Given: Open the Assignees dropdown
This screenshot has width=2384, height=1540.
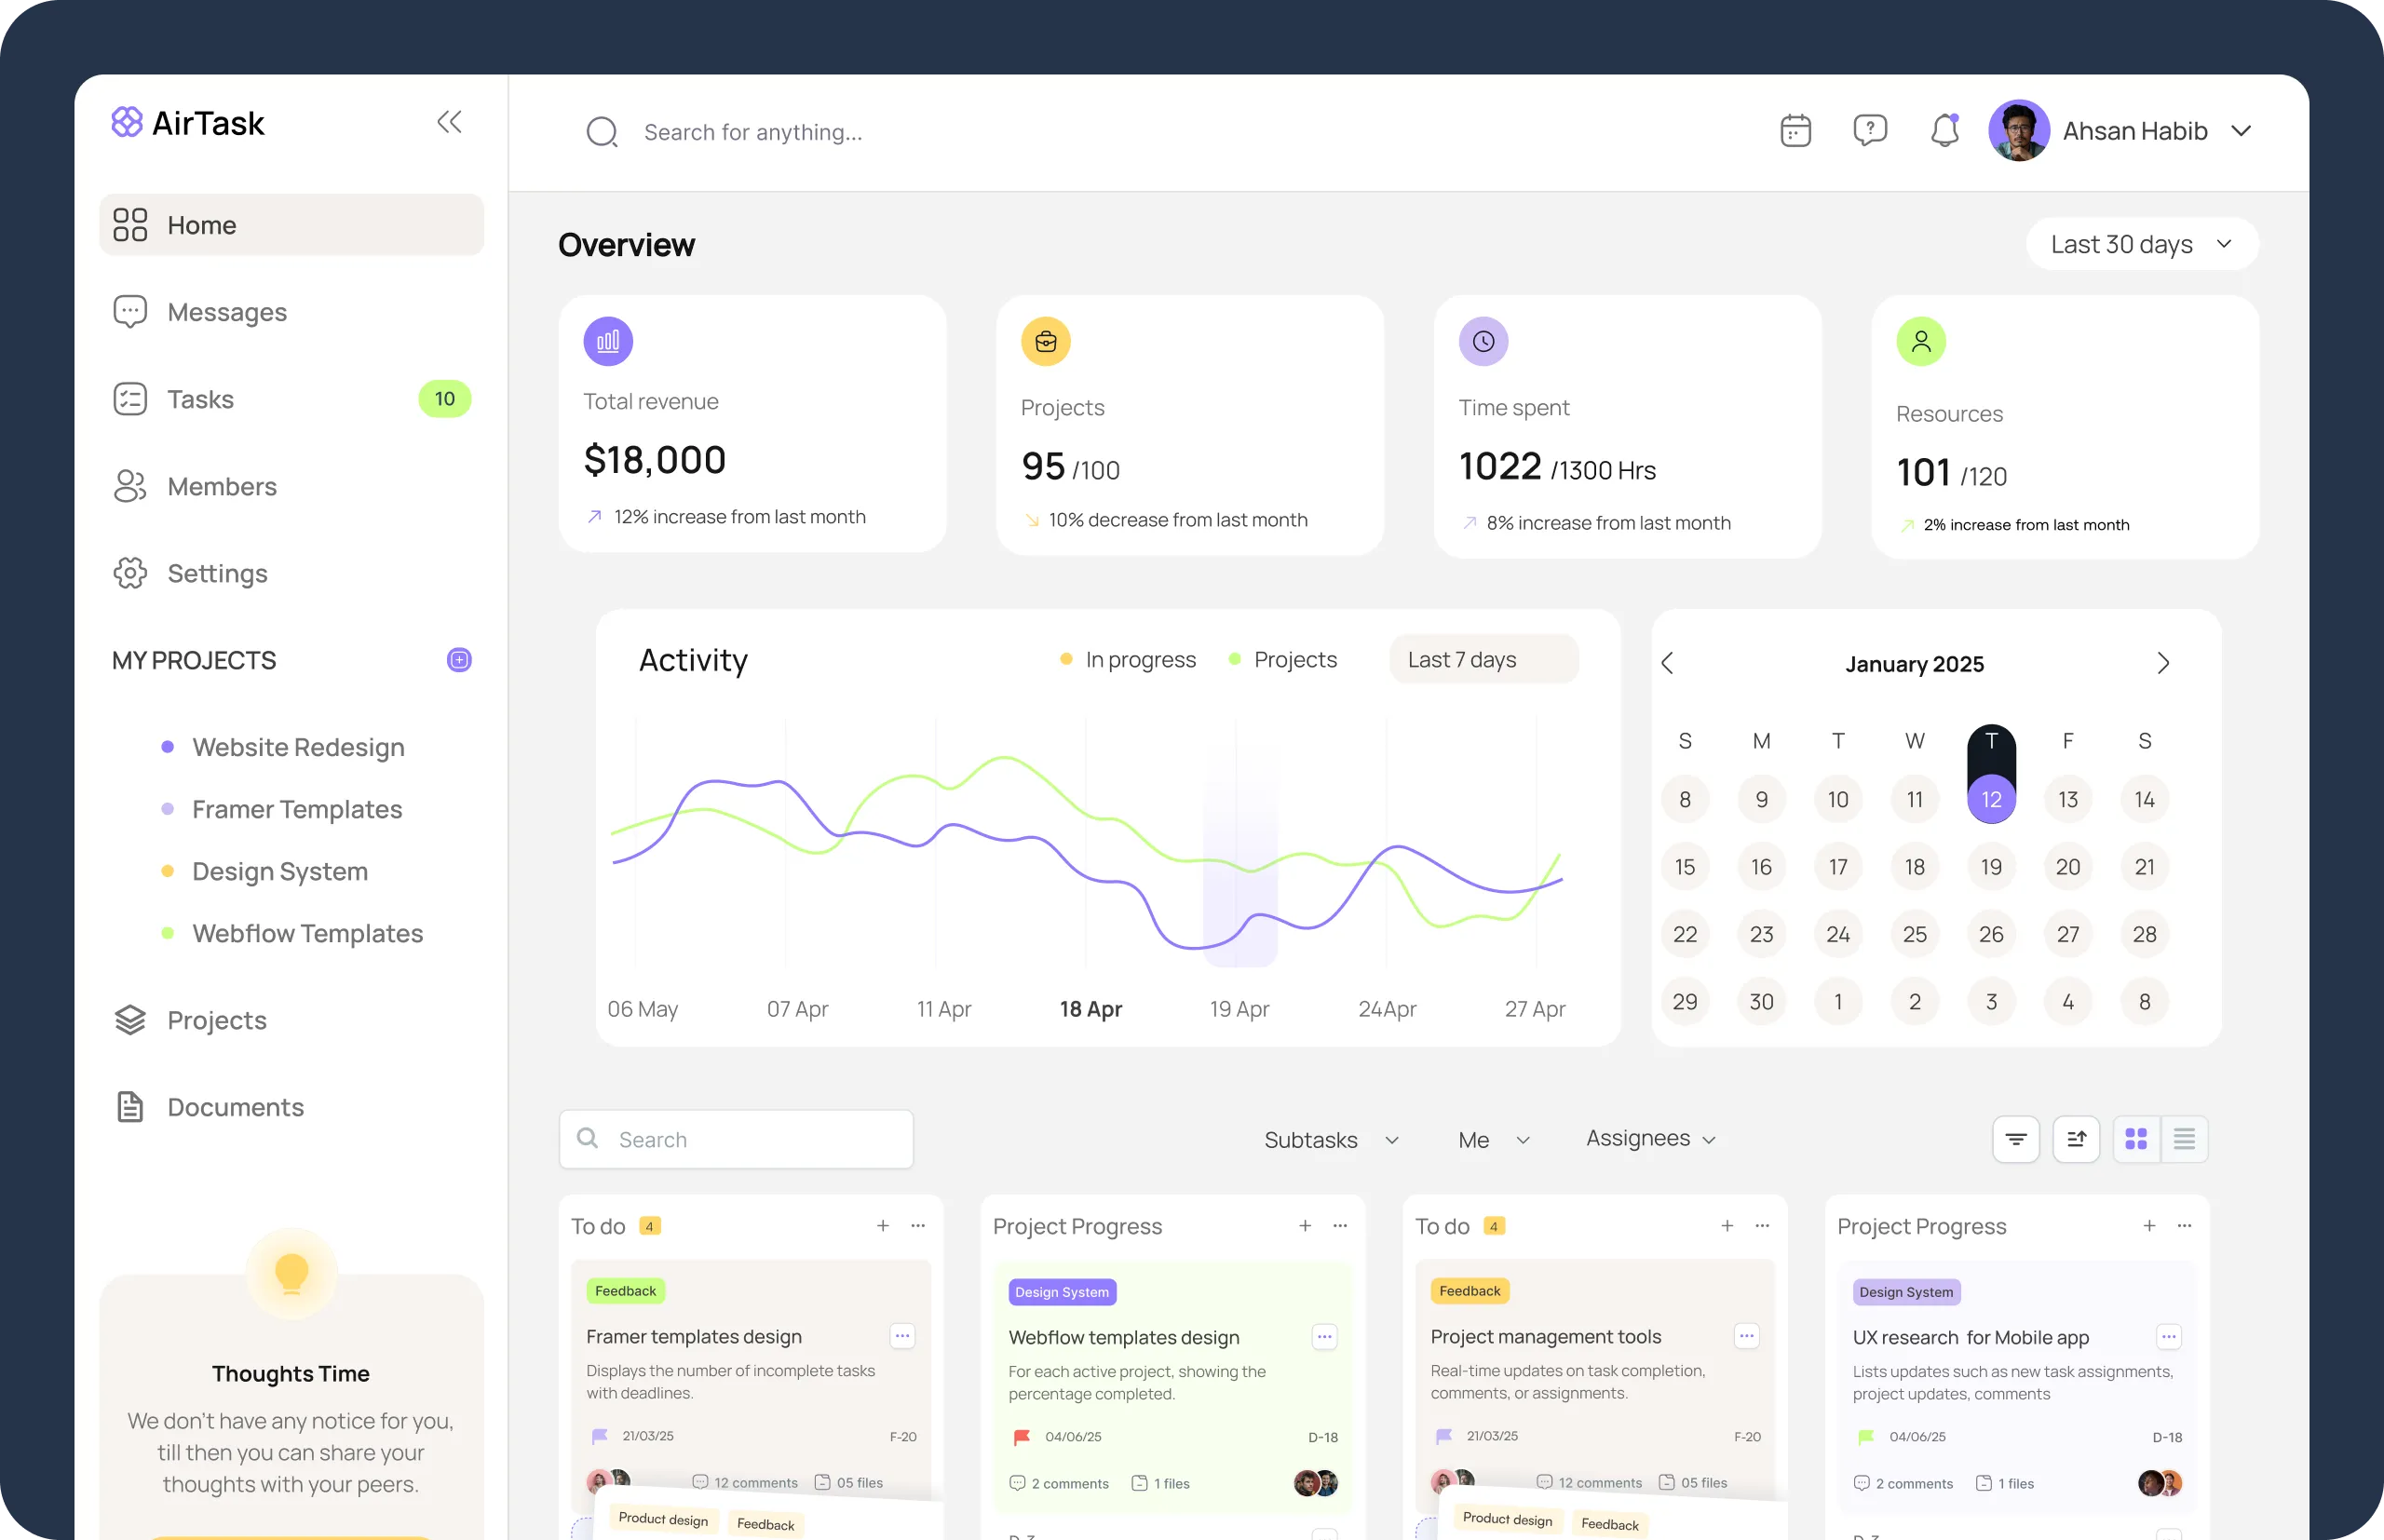Looking at the screenshot, I should 1648,1138.
